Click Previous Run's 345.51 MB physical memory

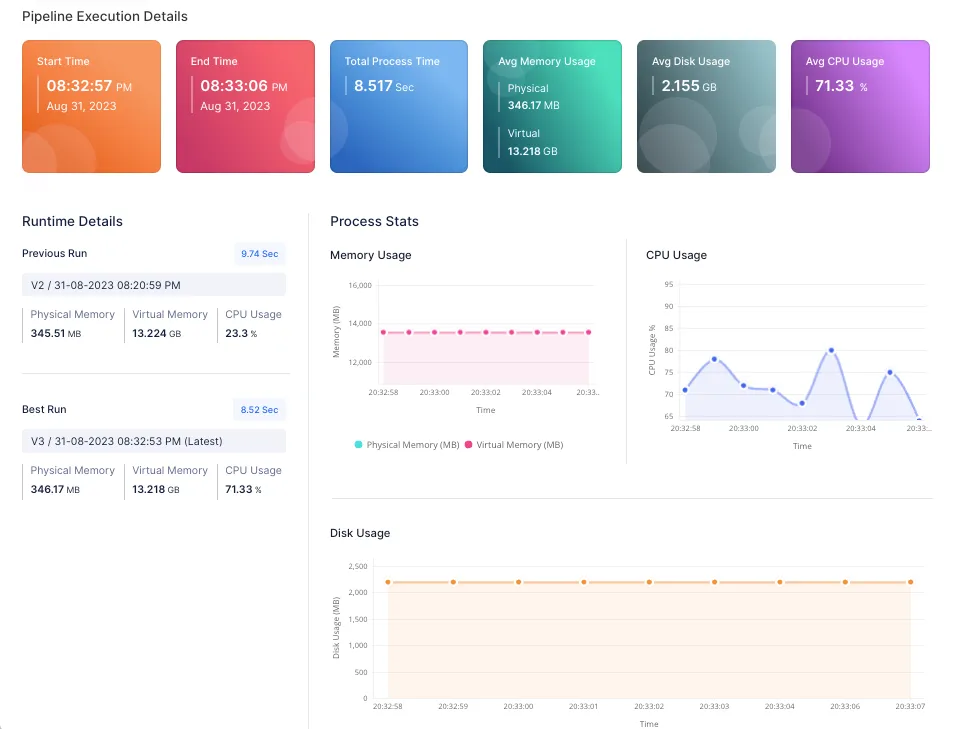coord(56,333)
